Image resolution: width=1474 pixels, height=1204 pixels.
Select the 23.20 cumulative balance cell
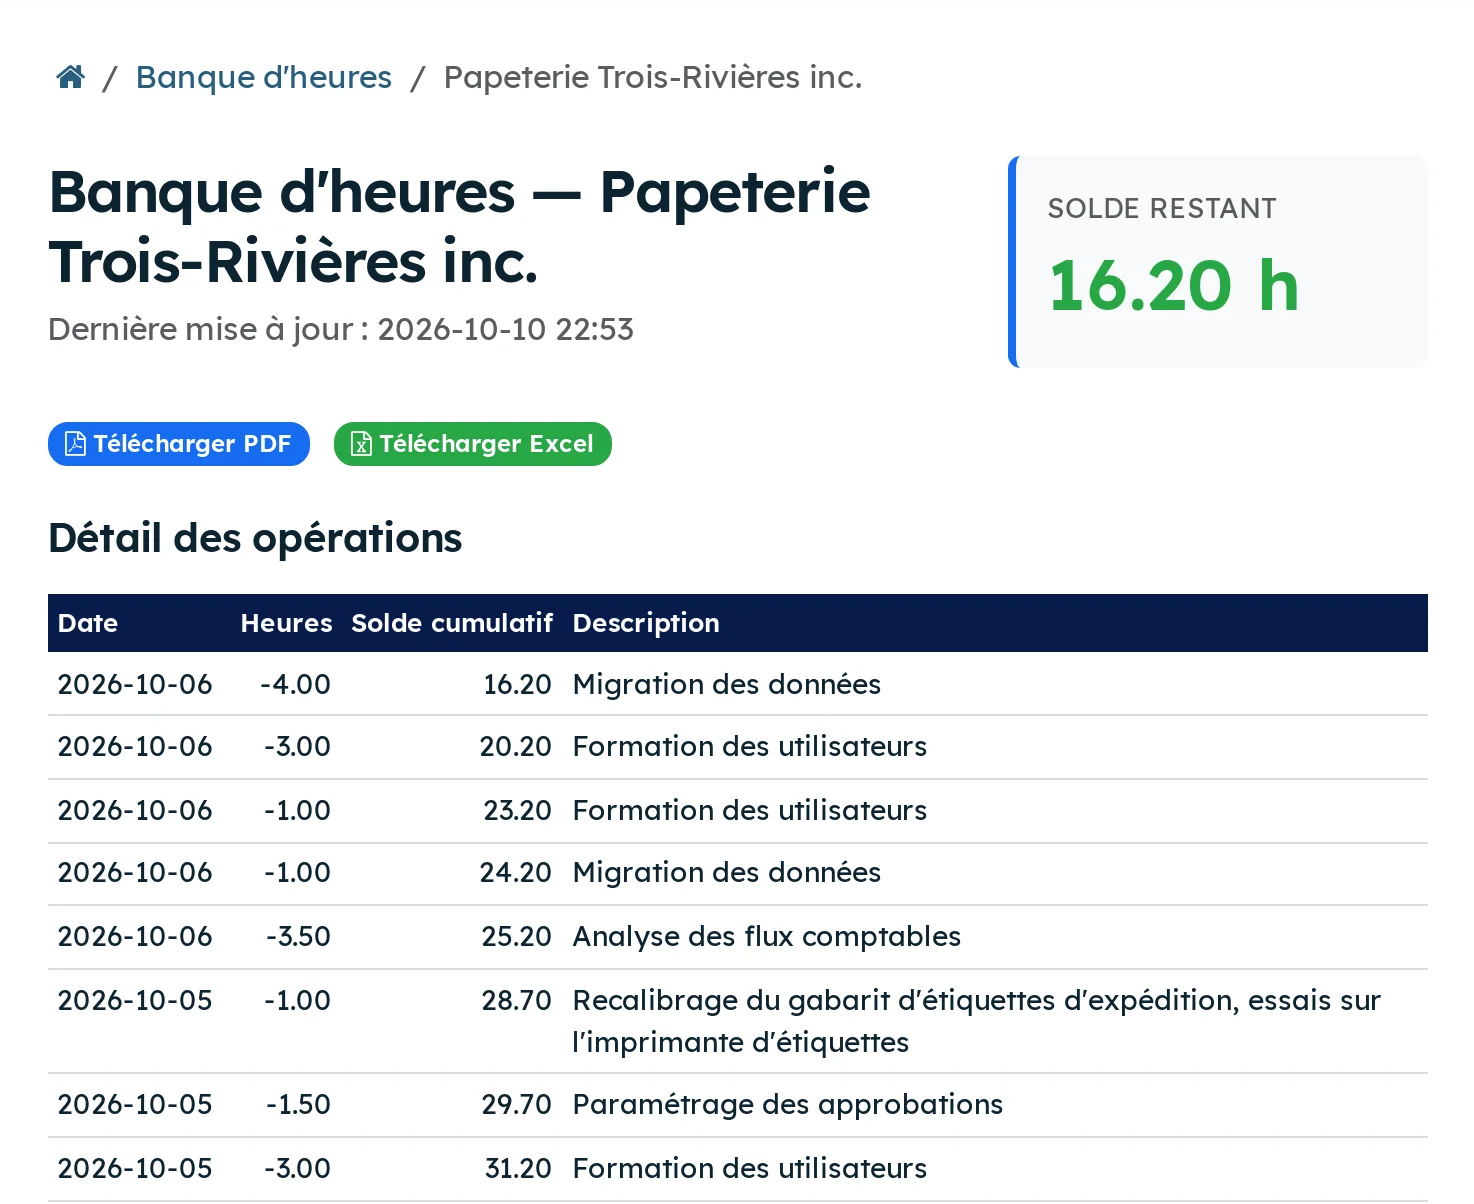pos(517,810)
